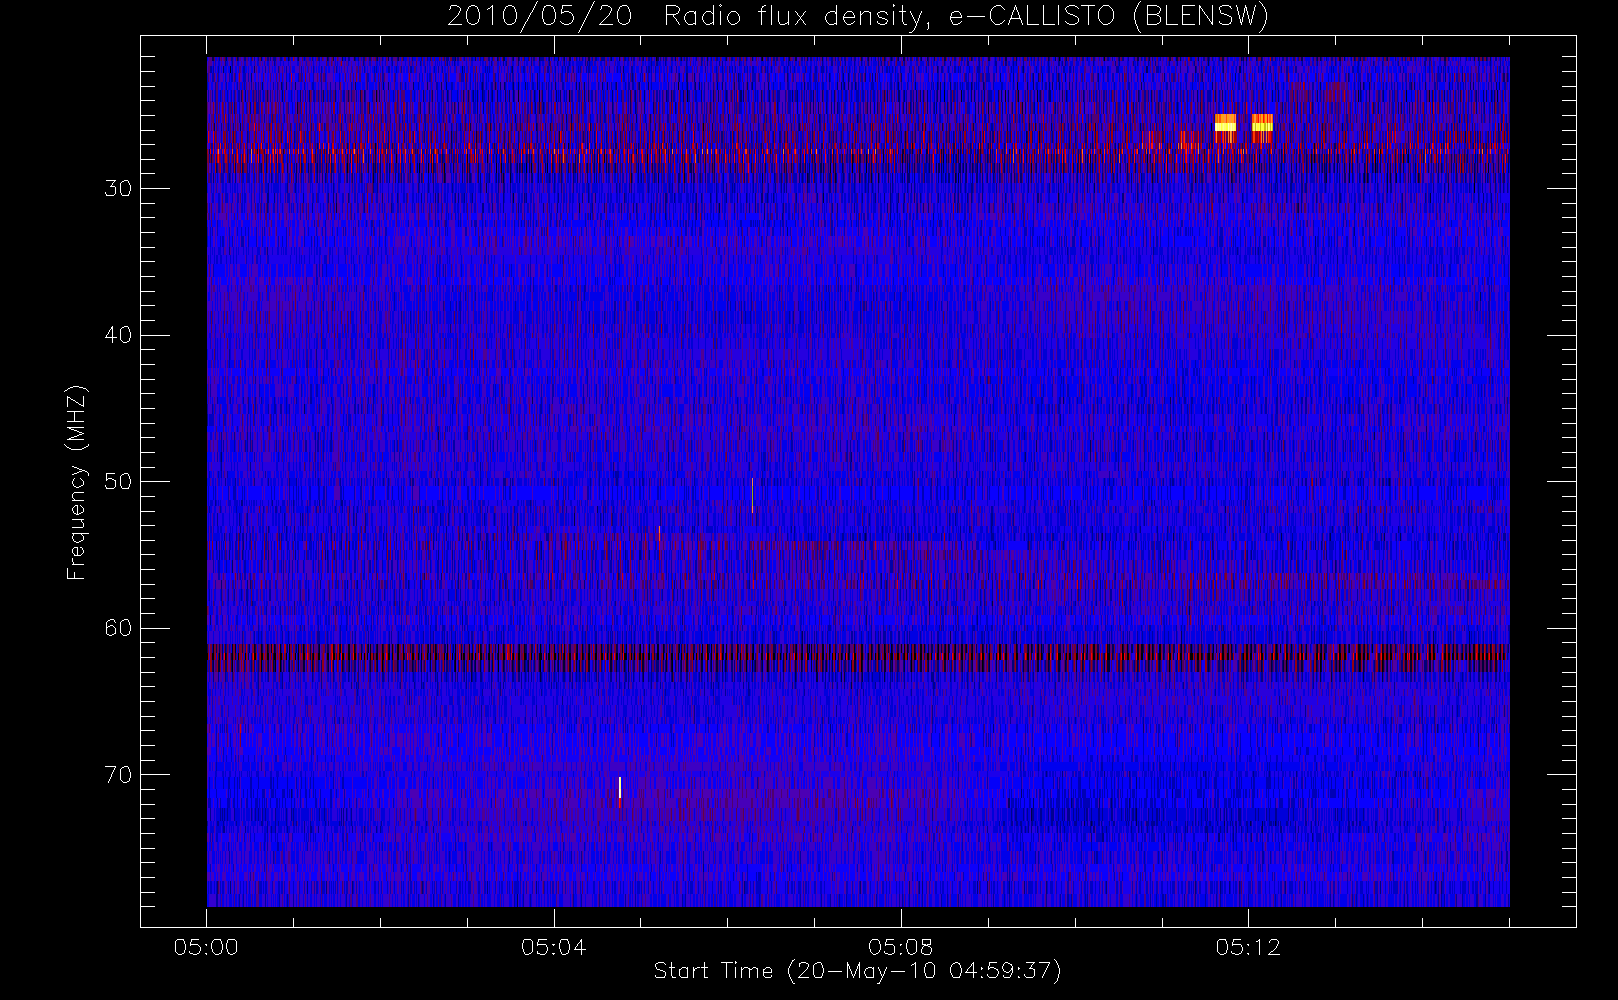Click the 05:04 time tick label
1618x1000 pixels.
click(553, 947)
